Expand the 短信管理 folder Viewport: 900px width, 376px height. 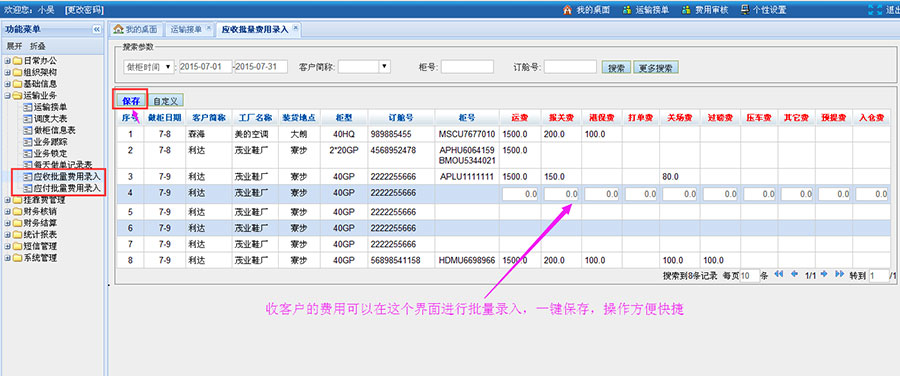click(x=7, y=246)
